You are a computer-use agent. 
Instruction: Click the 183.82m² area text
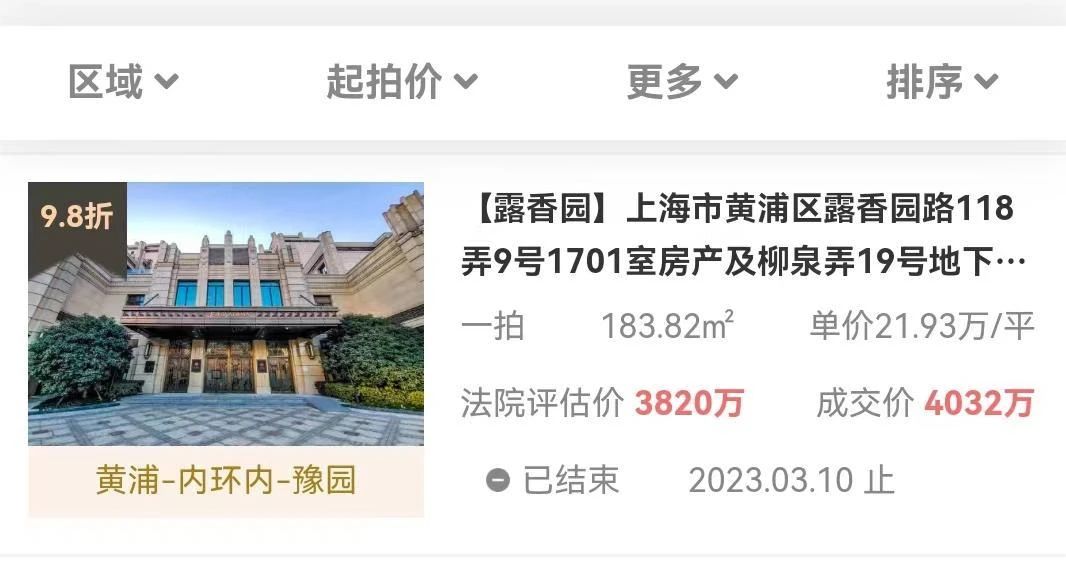click(x=668, y=326)
